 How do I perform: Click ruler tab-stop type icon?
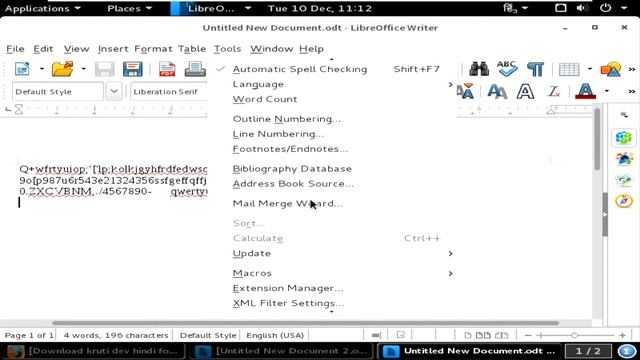[8, 109]
